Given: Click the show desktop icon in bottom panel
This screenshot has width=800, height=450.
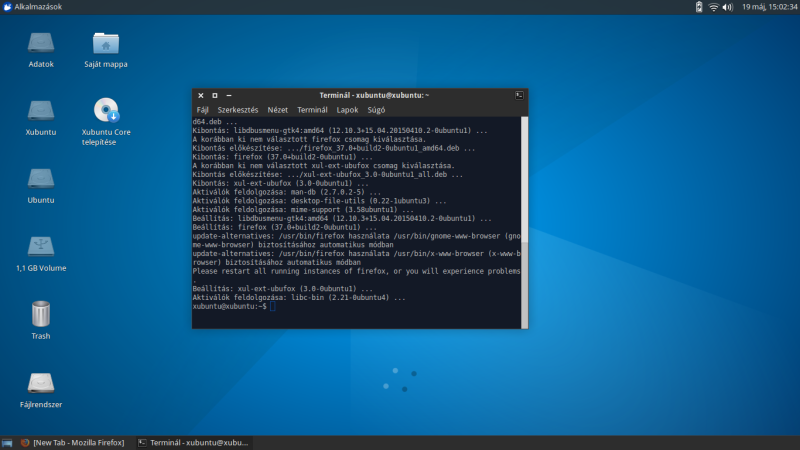Looking at the screenshot, I should coord(7,443).
